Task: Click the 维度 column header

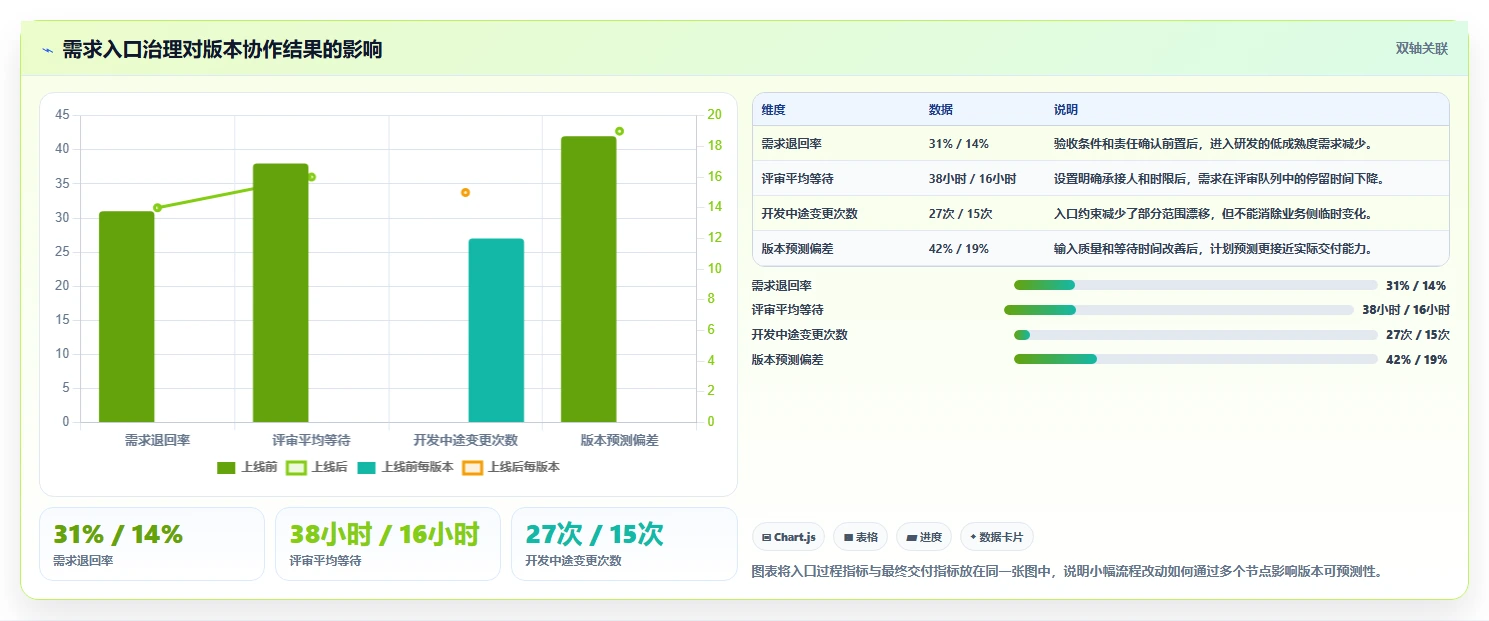Action: click(x=773, y=110)
